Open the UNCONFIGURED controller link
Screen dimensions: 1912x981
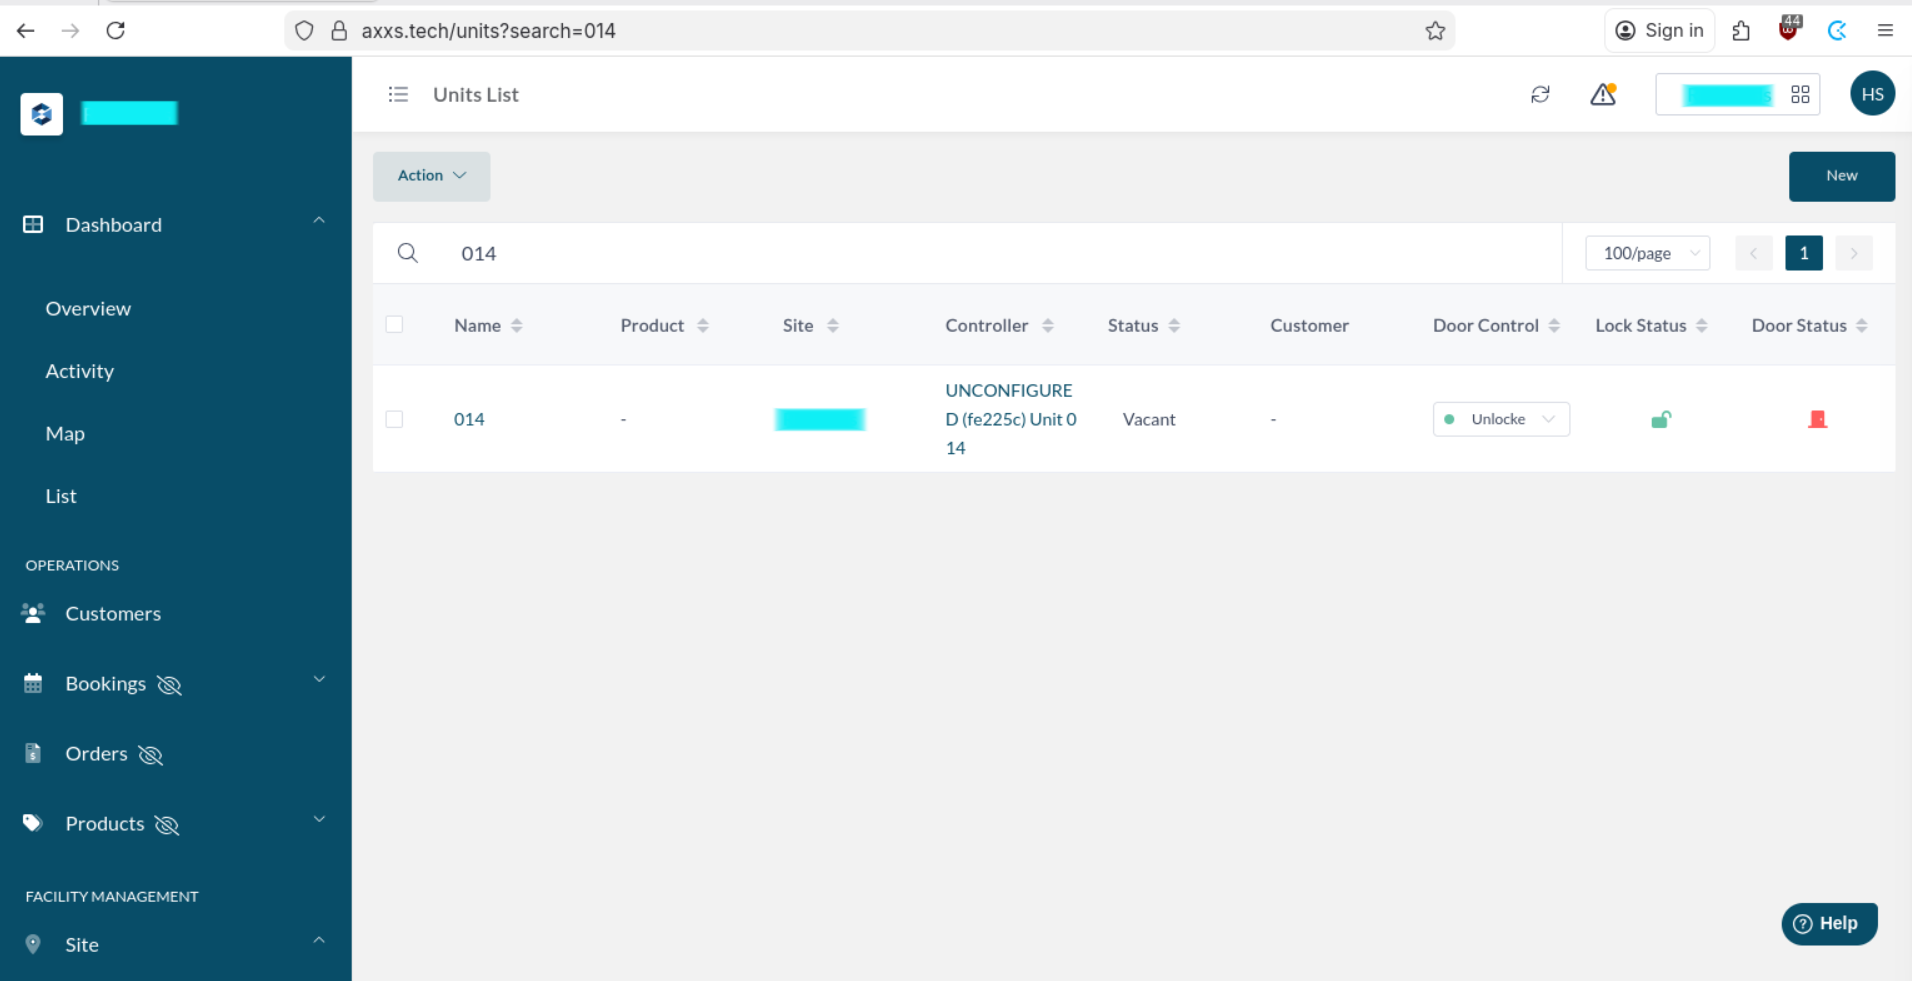1011,419
